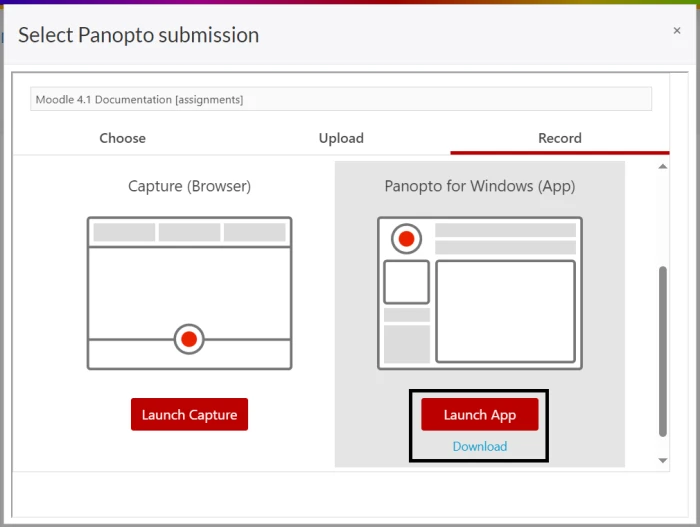This screenshot has height=527, width=700.
Task: Switch to the Choose tab
Action: point(122,138)
